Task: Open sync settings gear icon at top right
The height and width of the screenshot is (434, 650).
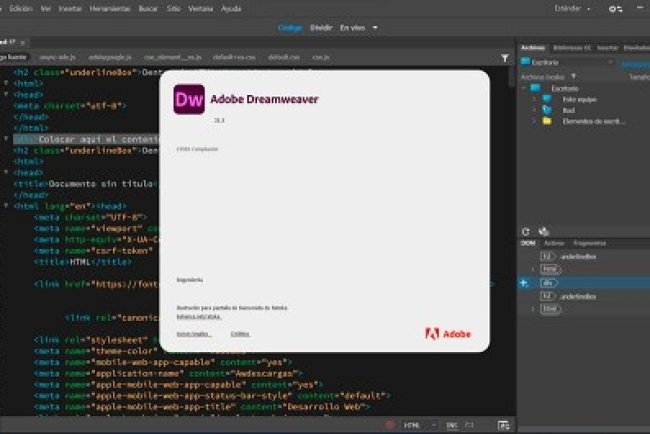Action: tap(615, 9)
